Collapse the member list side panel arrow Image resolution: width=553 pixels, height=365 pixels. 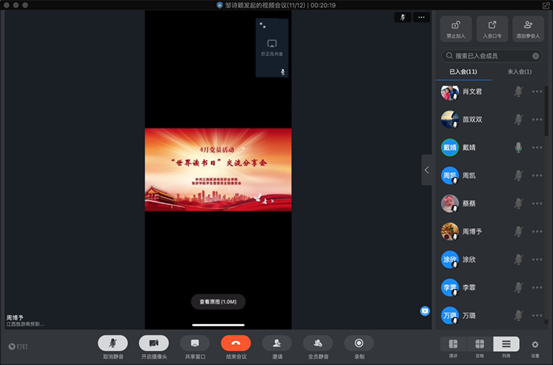pos(427,170)
